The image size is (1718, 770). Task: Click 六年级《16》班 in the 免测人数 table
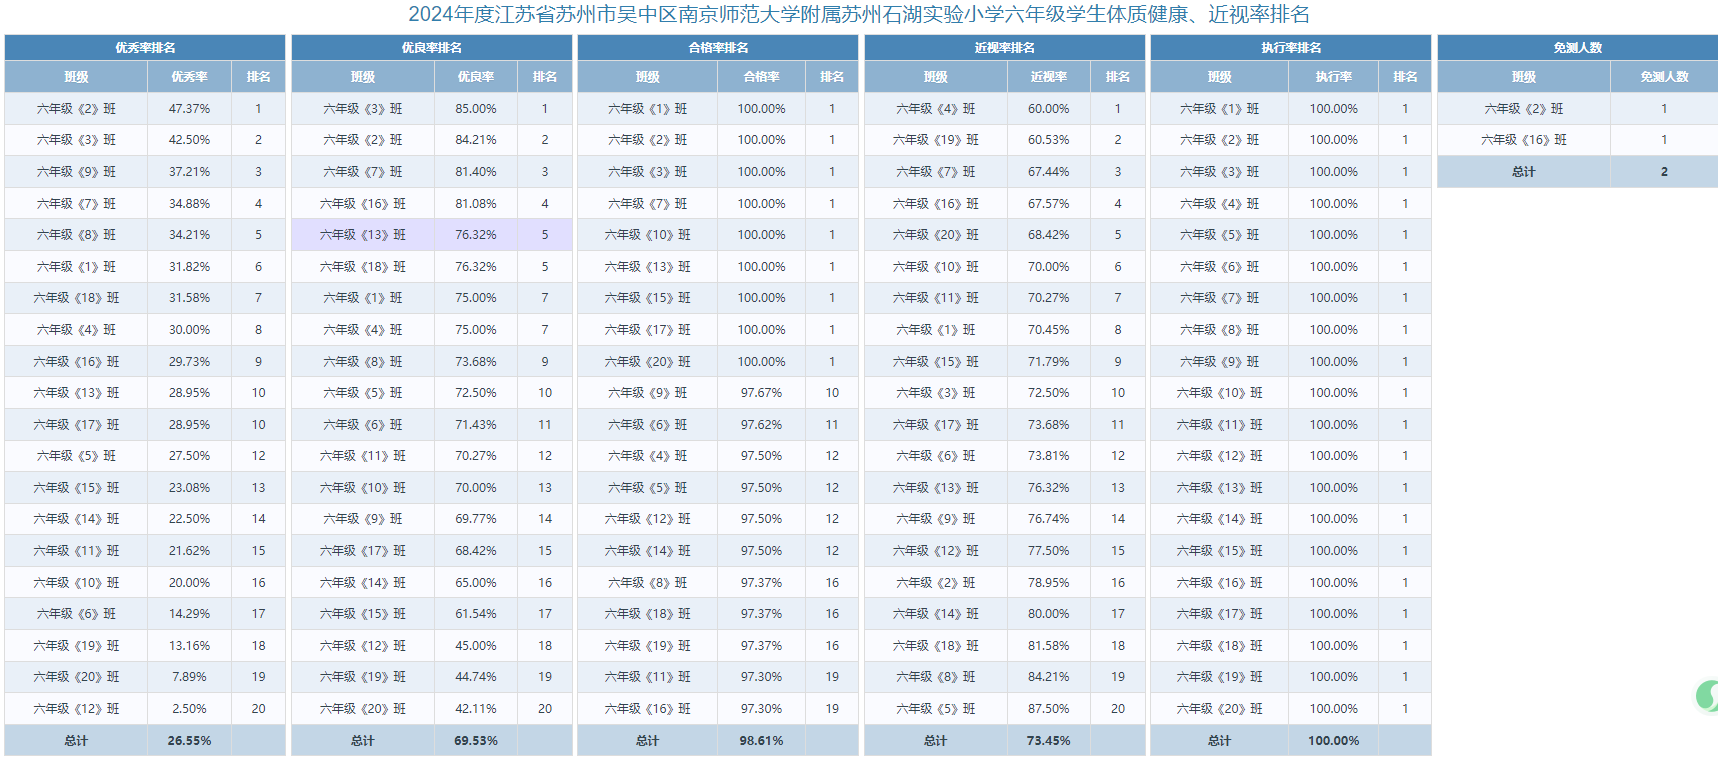[x=1523, y=140]
